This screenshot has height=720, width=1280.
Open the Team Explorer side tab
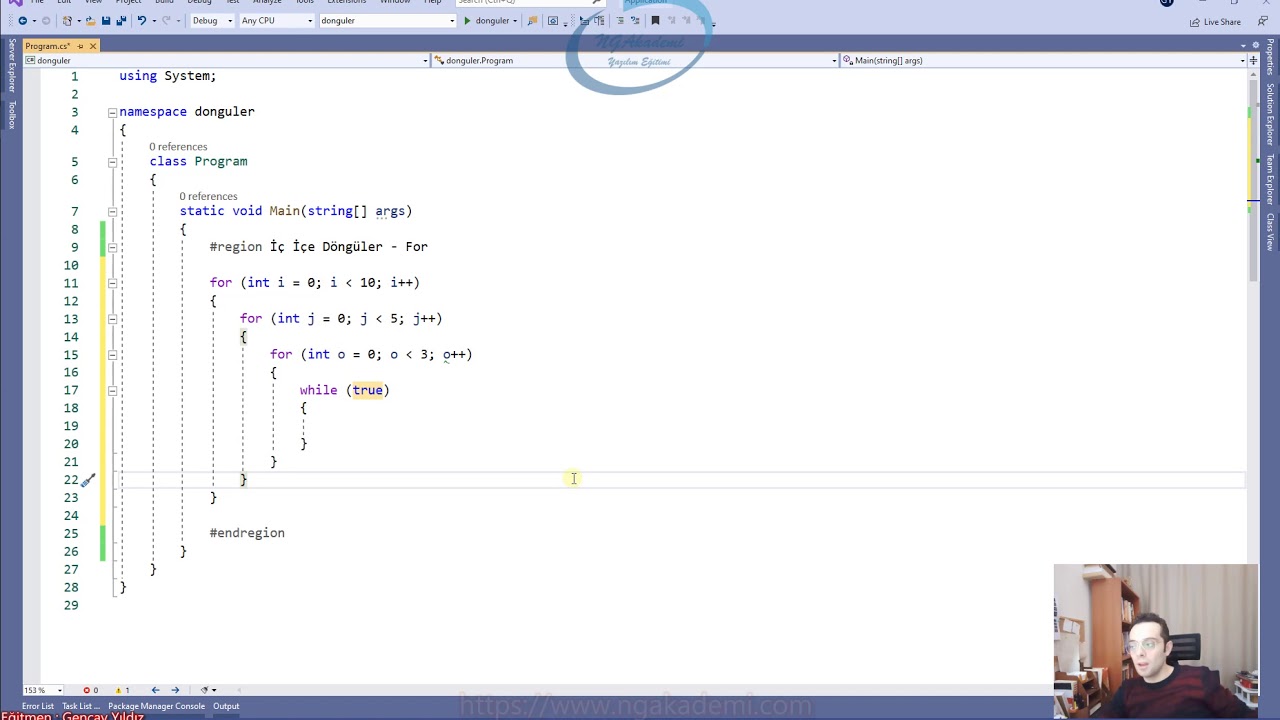[x=1271, y=179]
